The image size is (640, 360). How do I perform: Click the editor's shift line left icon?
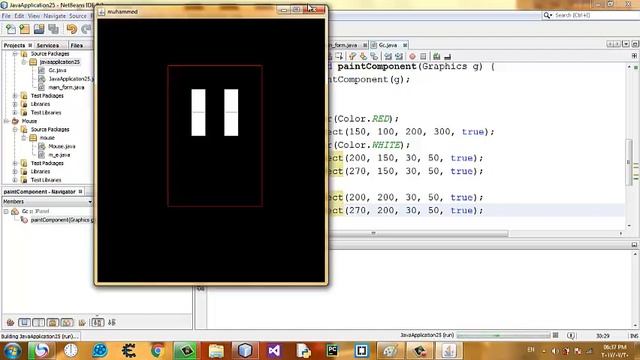click(388, 56)
